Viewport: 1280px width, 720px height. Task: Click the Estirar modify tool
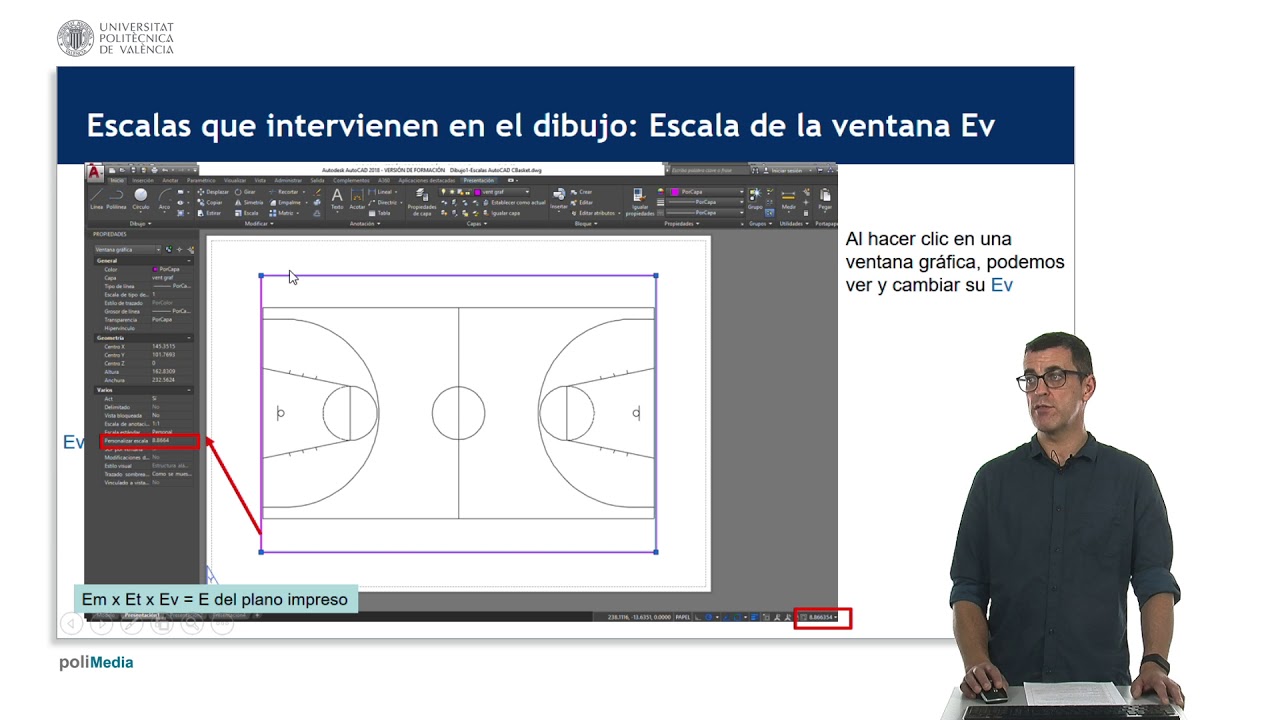(210, 213)
